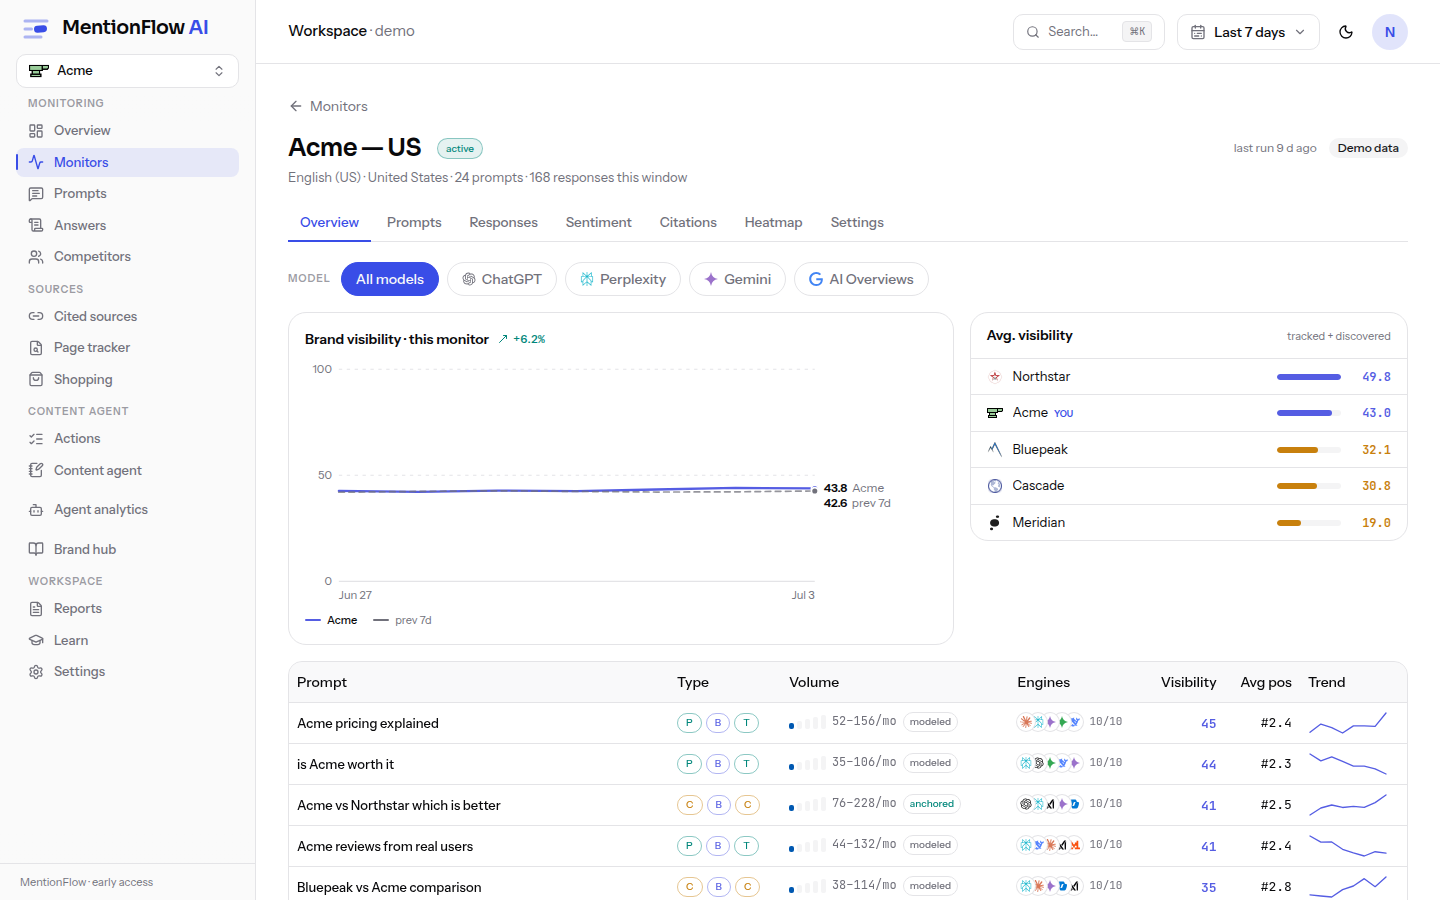
Task: Switch to the Responses tab
Action: coord(503,222)
